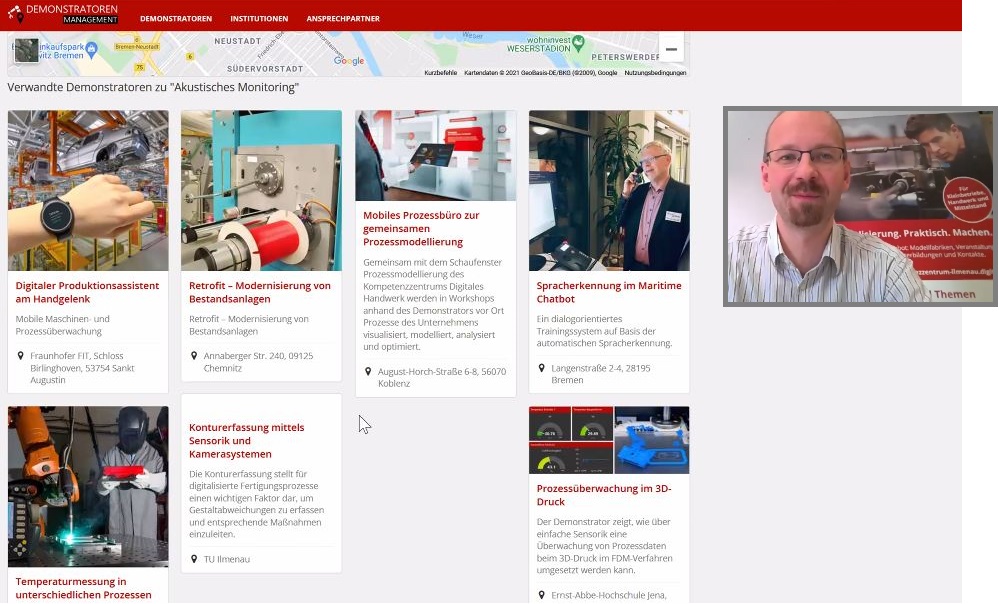Open Retrofit – Modernisierung von Bestandsanlagen link
Screen dimensions: 999x604
(x=260, y=292)
